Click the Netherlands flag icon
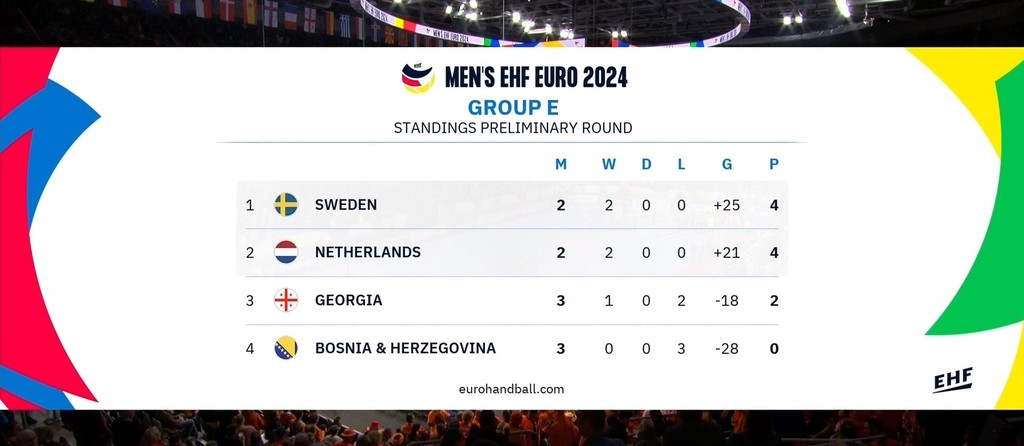Viewport: 1024px width, 446px height. pos(286,252)
